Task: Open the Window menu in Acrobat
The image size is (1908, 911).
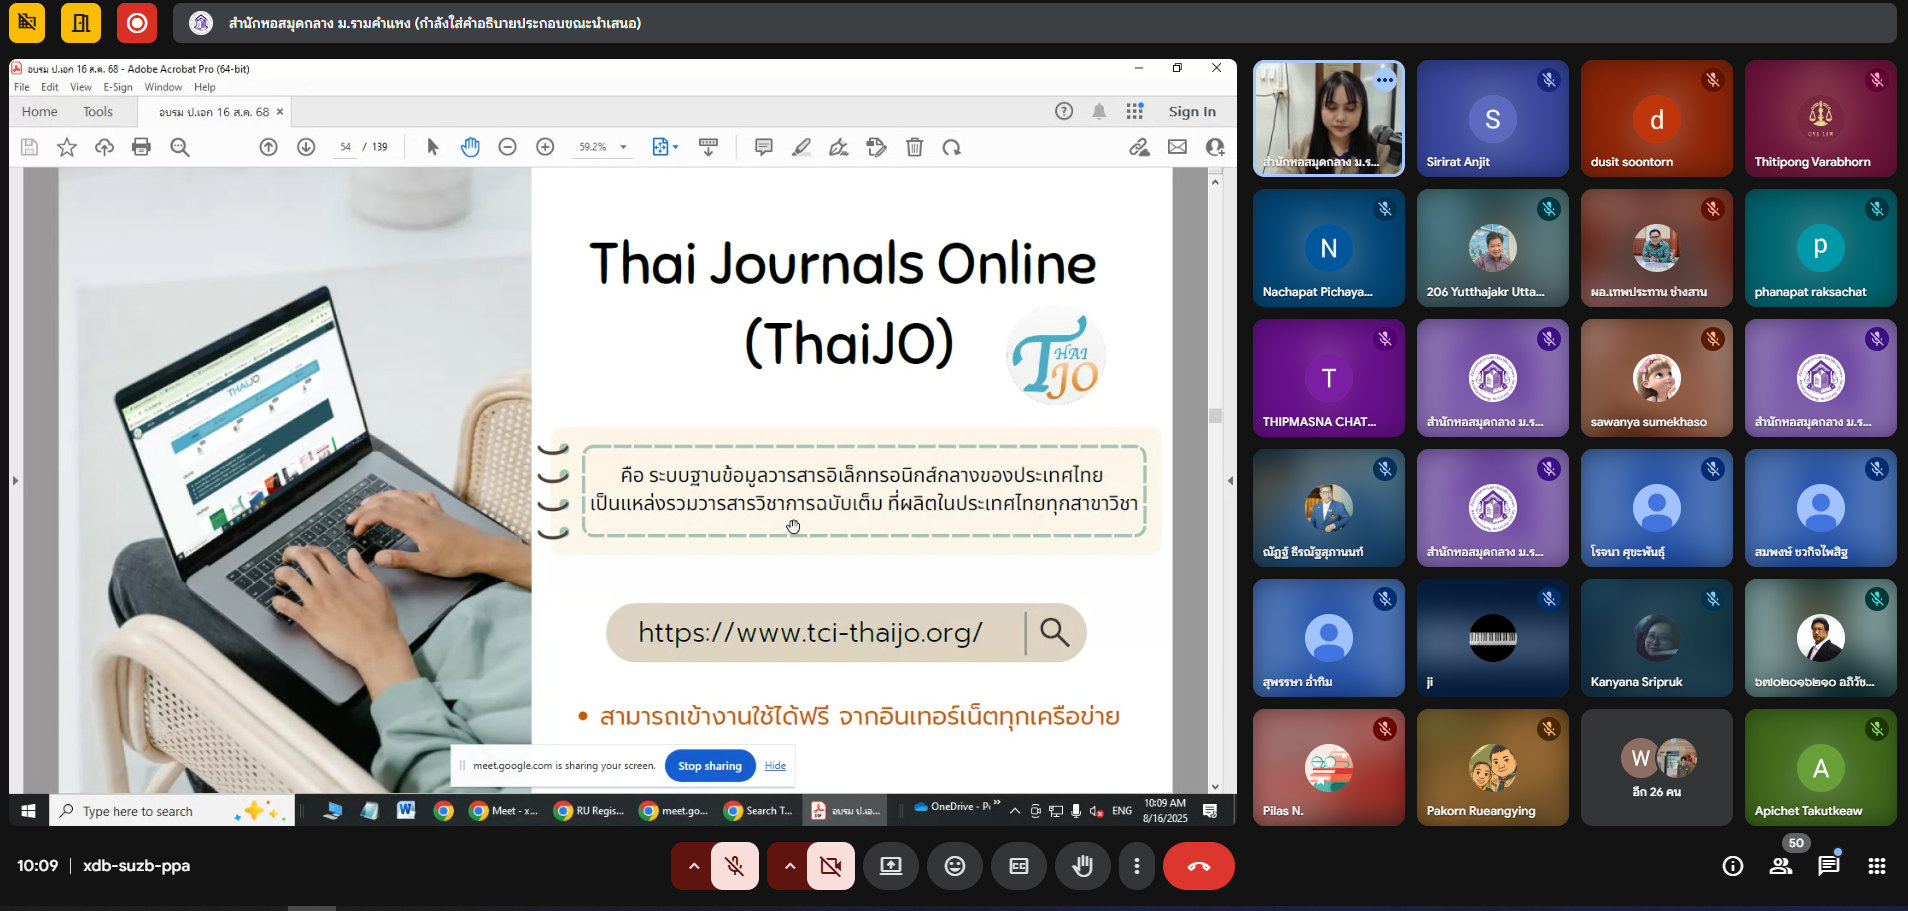Action: 163,87
